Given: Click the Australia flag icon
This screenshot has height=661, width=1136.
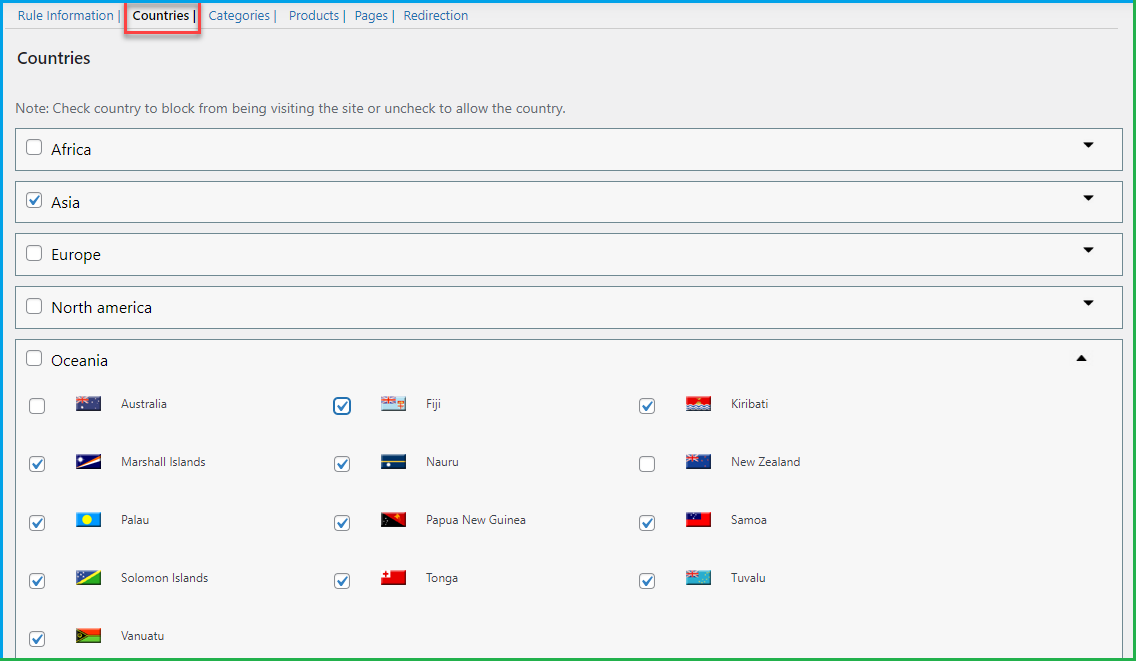Looking at the screenshot, I should (88, 404).
